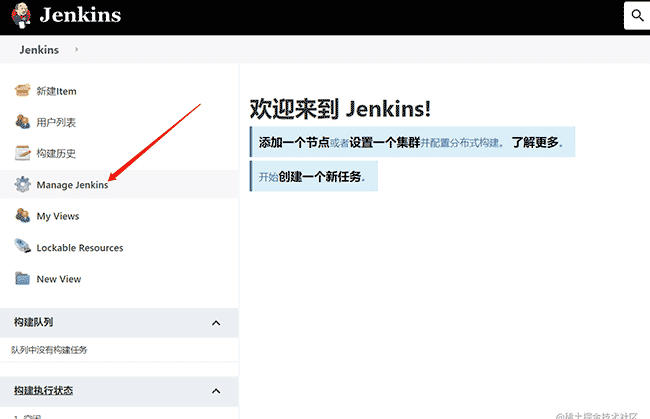This screenshot has height=419, width=650.
Task: Click the My Views people icon
Action: 22,216
